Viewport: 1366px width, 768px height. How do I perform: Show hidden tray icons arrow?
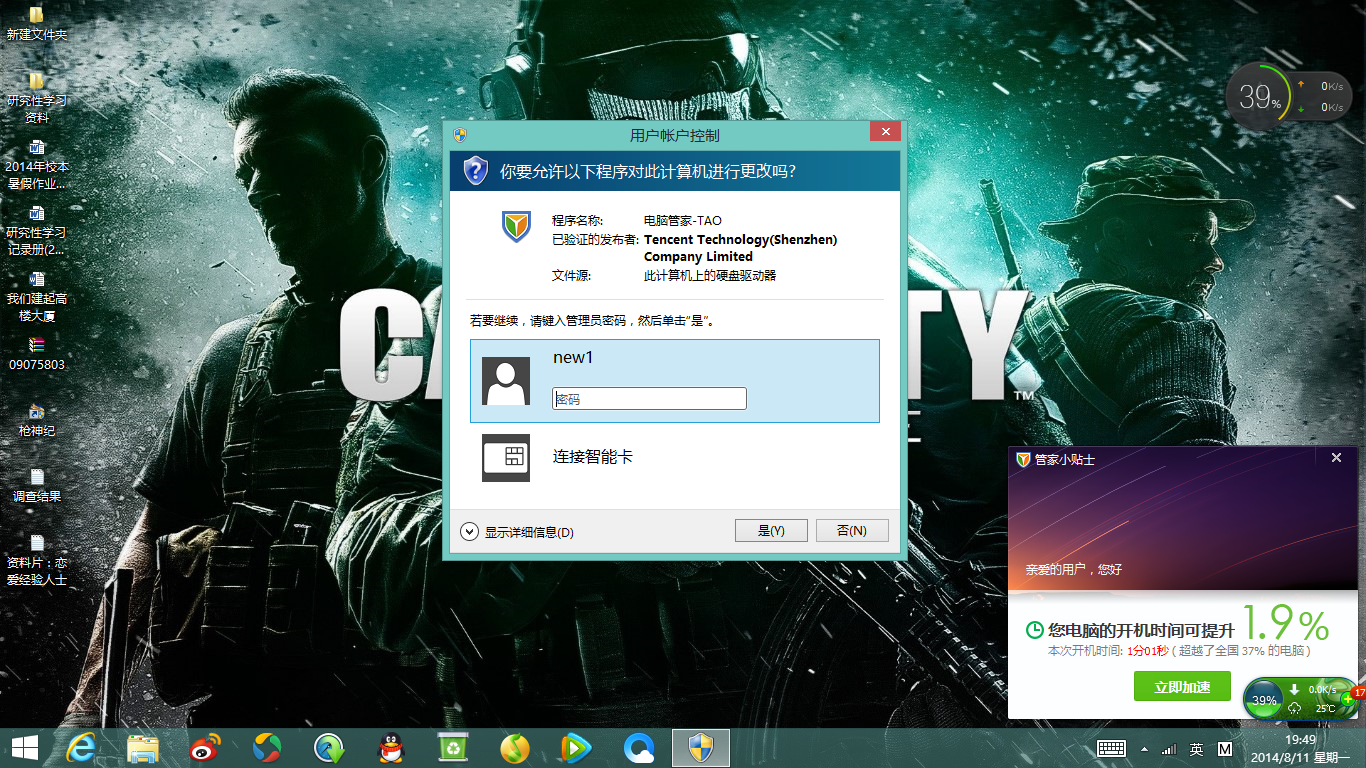tap(1144, 748)
